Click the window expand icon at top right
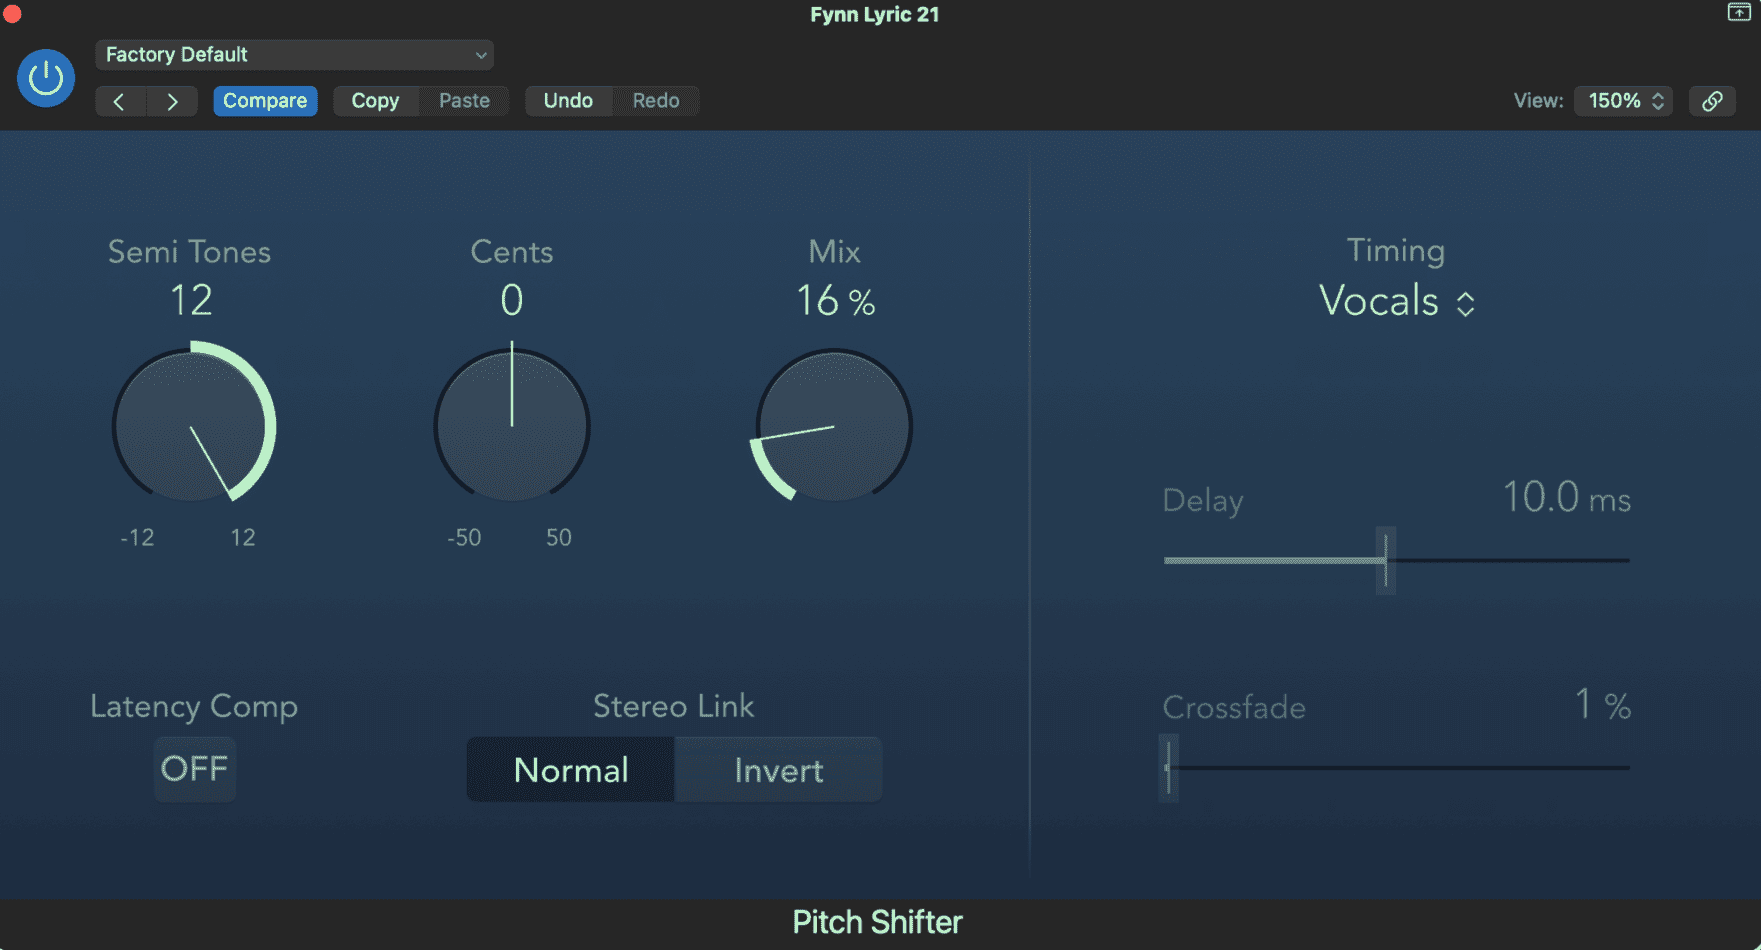The image size is (1761, 950). coord(1739,12)
